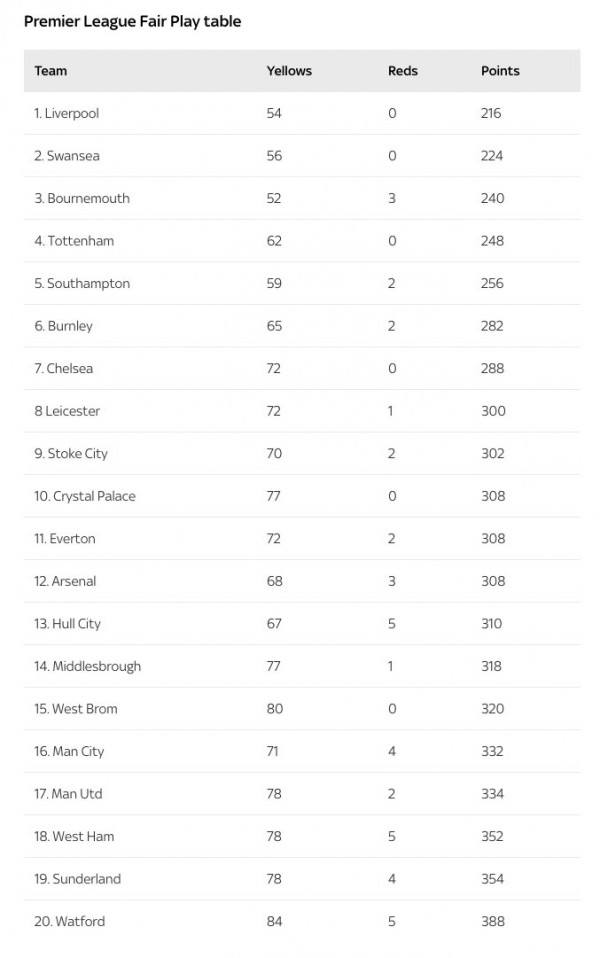Click the Premier League Fair Play table title
The width and height of the screenshot is (600, 958).
point(133,21)
